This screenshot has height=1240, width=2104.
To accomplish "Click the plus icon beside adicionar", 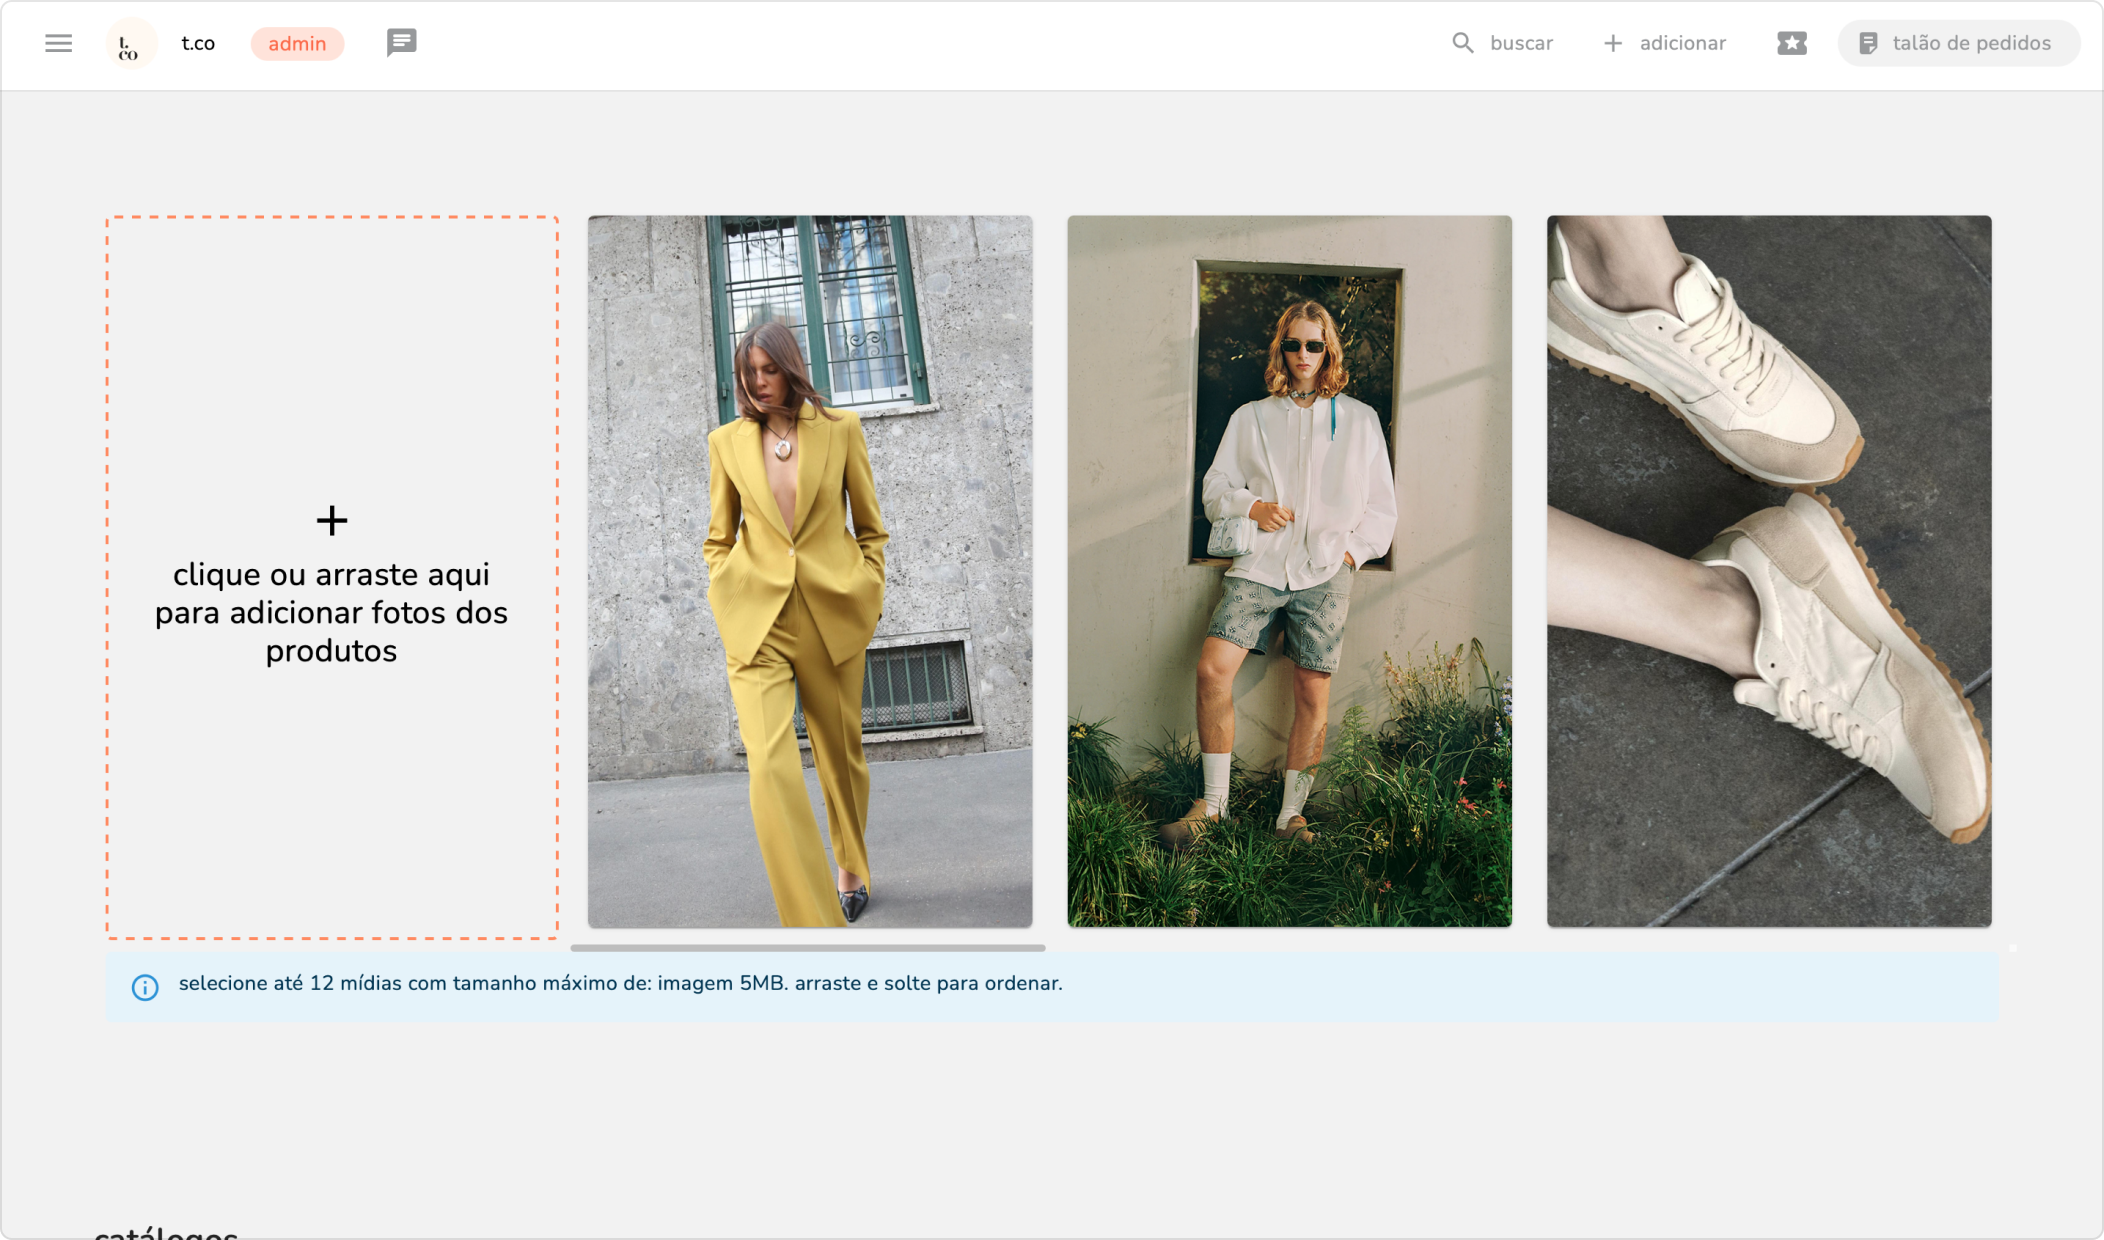I will 1612,43.
